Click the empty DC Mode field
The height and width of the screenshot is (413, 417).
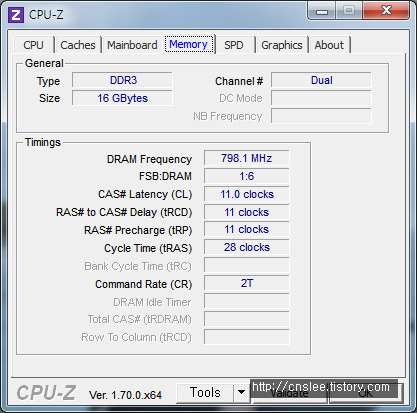pyautogui.click(x=321, y=98)
